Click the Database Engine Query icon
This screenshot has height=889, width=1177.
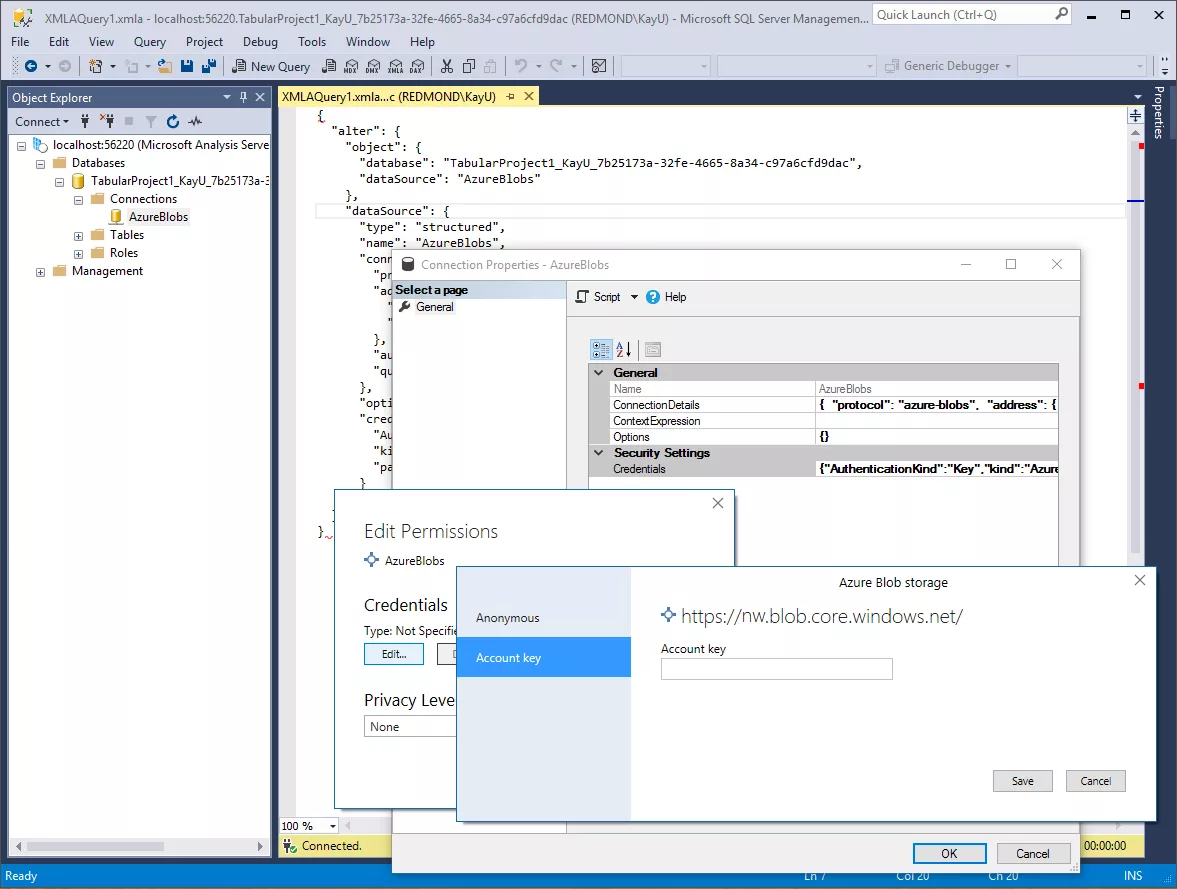(329, 66)
